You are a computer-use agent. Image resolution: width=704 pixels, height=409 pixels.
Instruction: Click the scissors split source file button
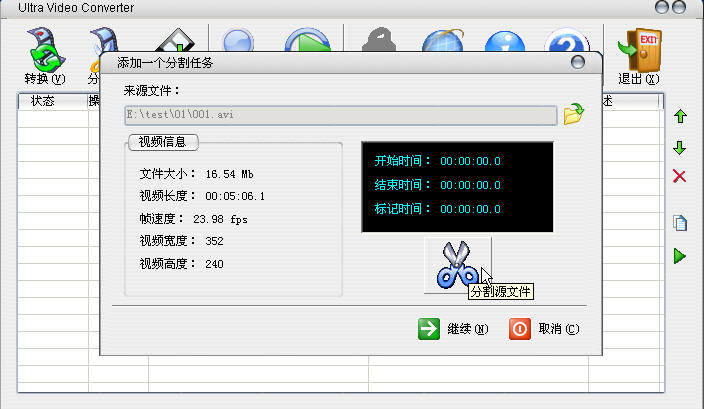point(458,265)
